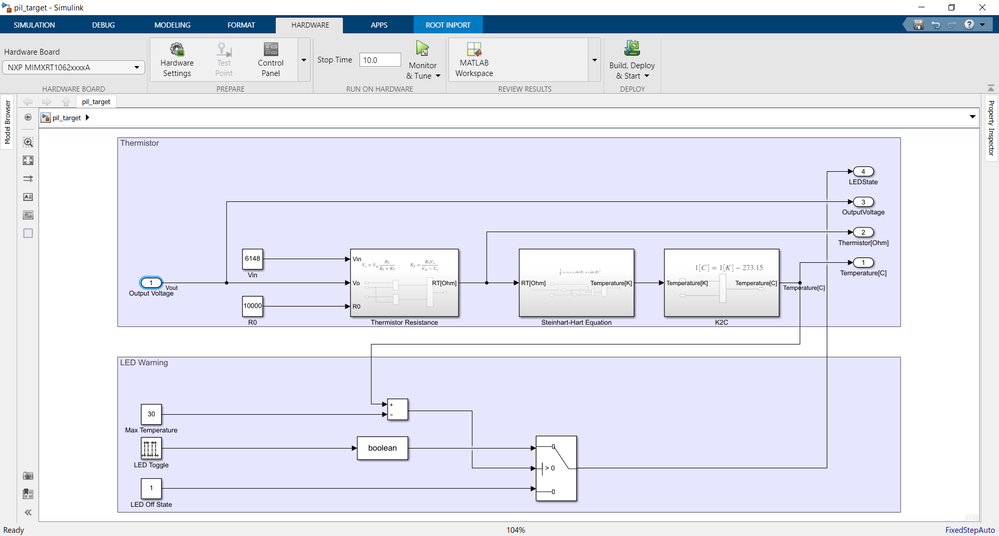Select the Output Voltage inport block
999x536 pixels.
point(151,282)
